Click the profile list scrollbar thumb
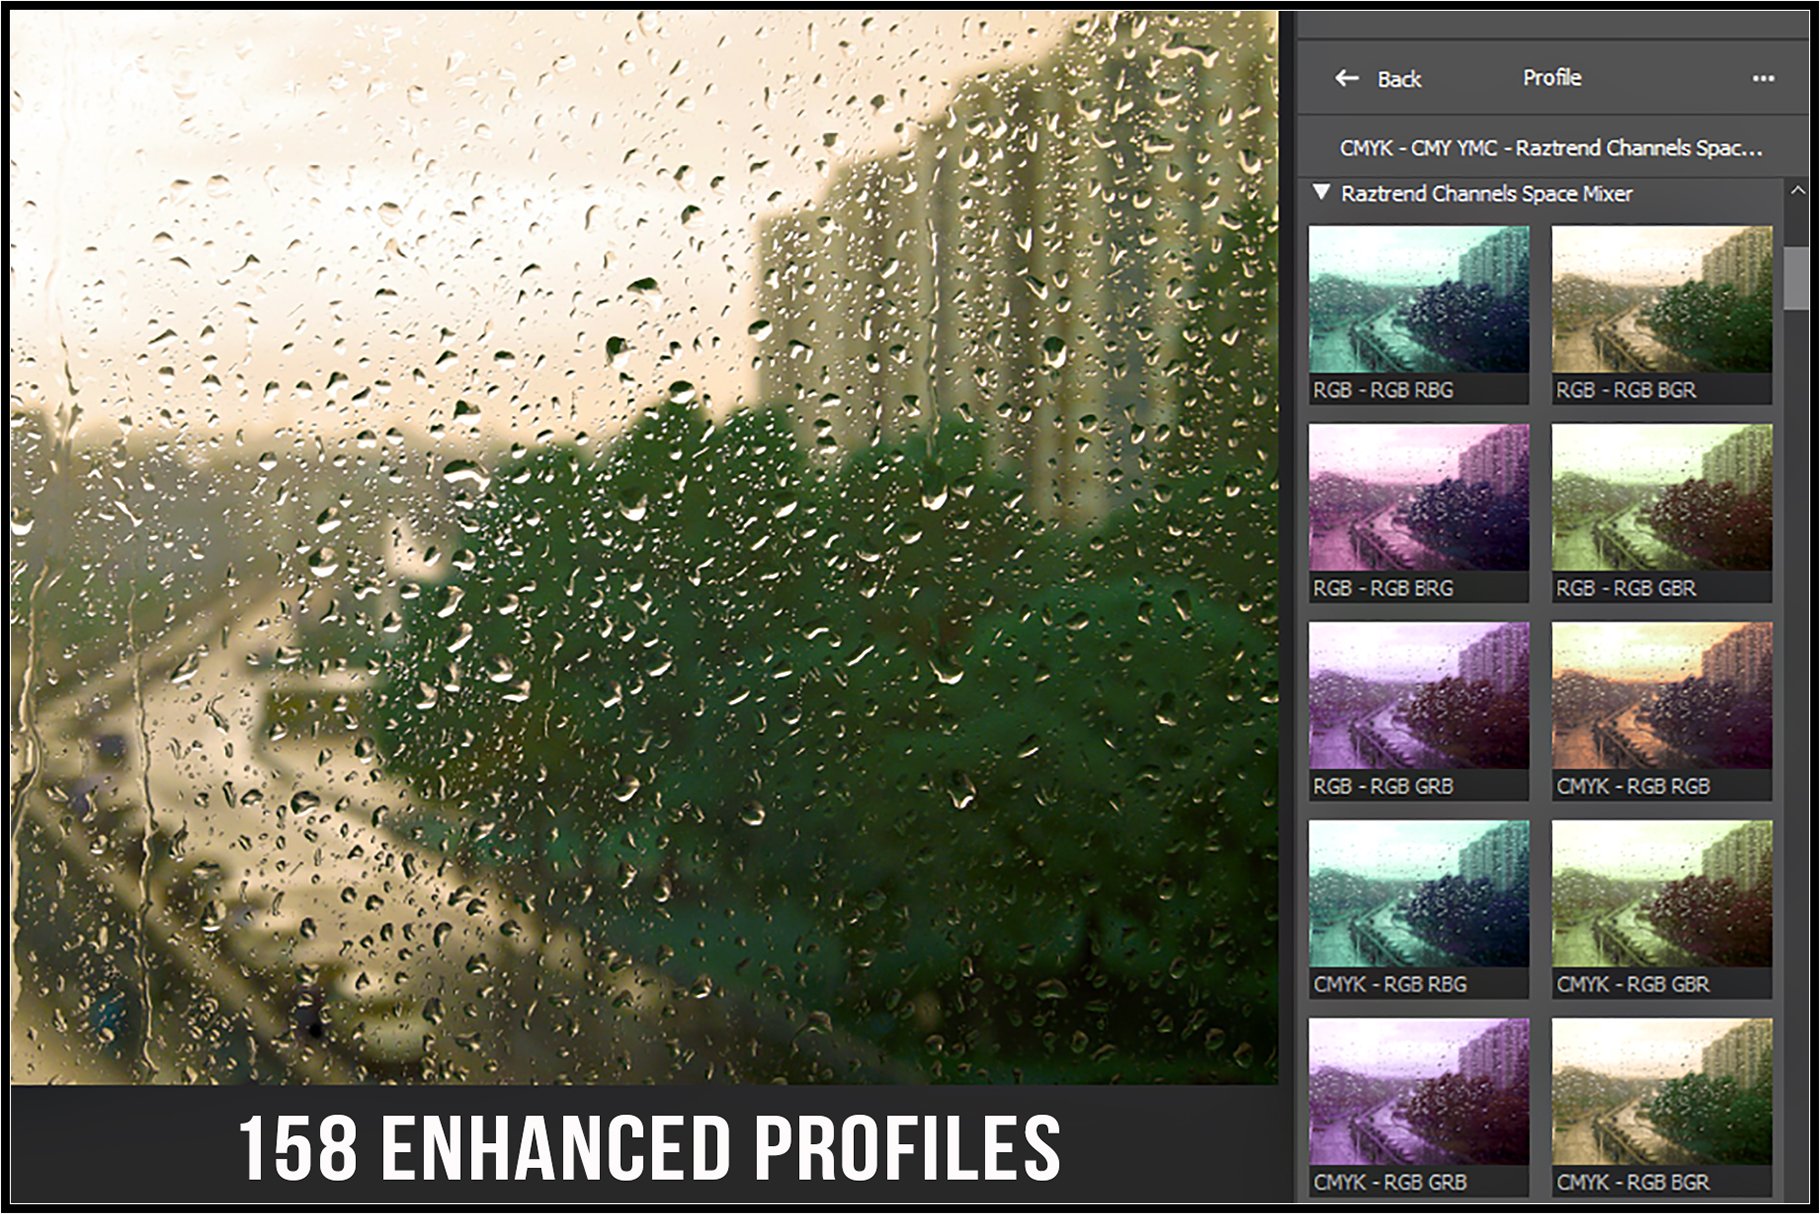 [1797, 279]
